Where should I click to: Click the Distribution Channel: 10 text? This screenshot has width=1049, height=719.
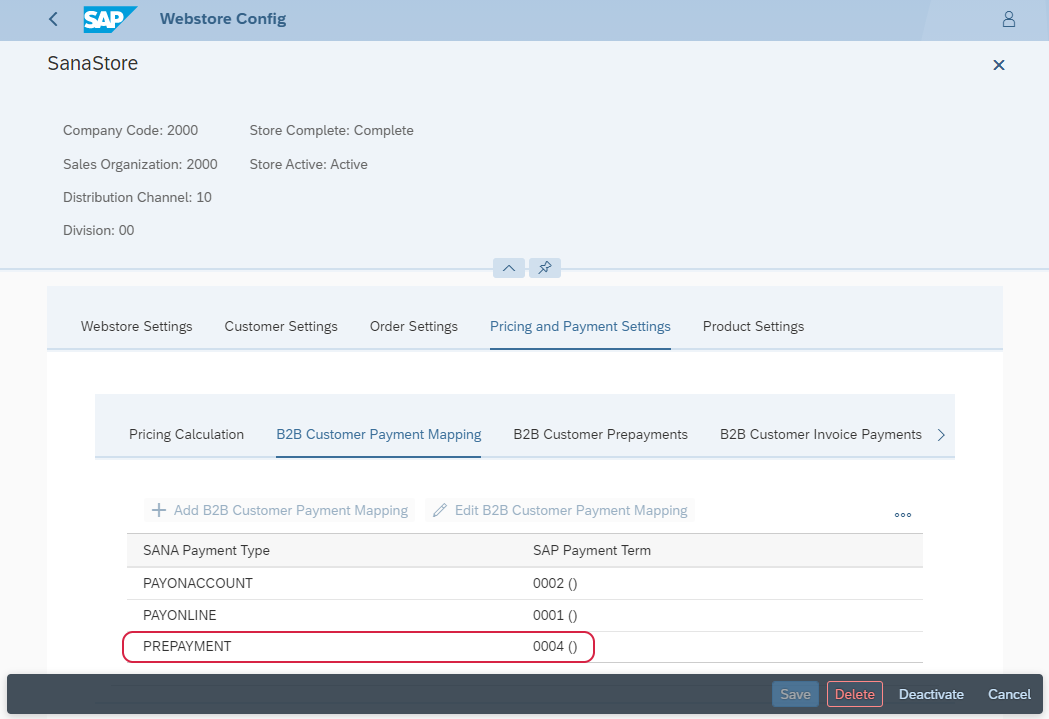137,197
